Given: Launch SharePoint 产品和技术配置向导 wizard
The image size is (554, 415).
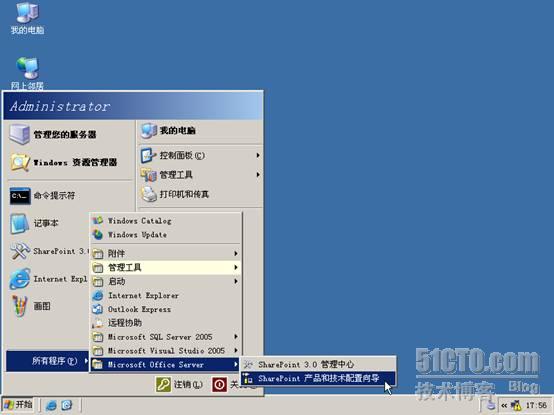Looking at the screenshot, I should coord(318,378).
